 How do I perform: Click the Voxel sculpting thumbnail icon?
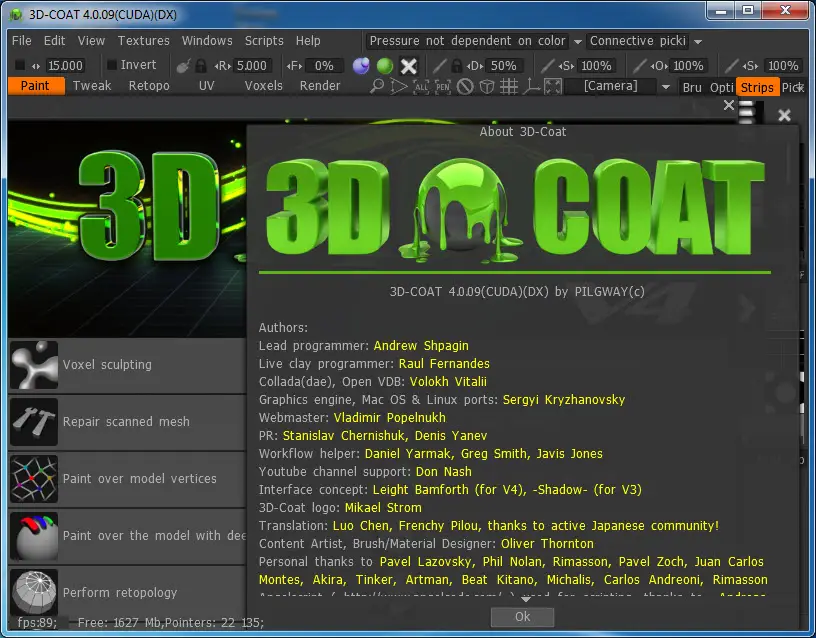[x=34, y=365]
